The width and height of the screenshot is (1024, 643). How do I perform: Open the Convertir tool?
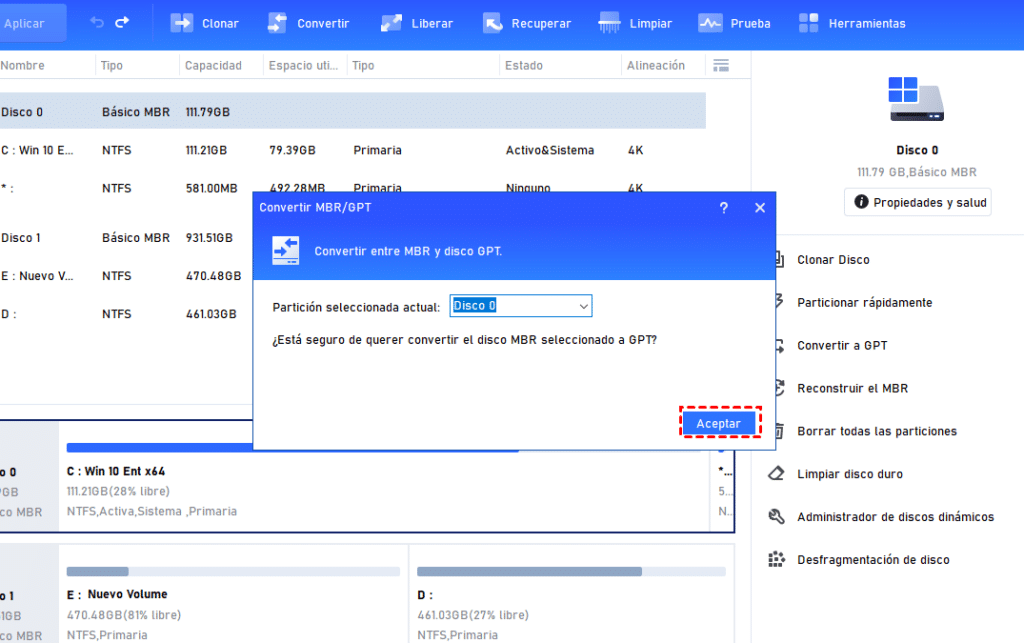(x=308, y=24)
